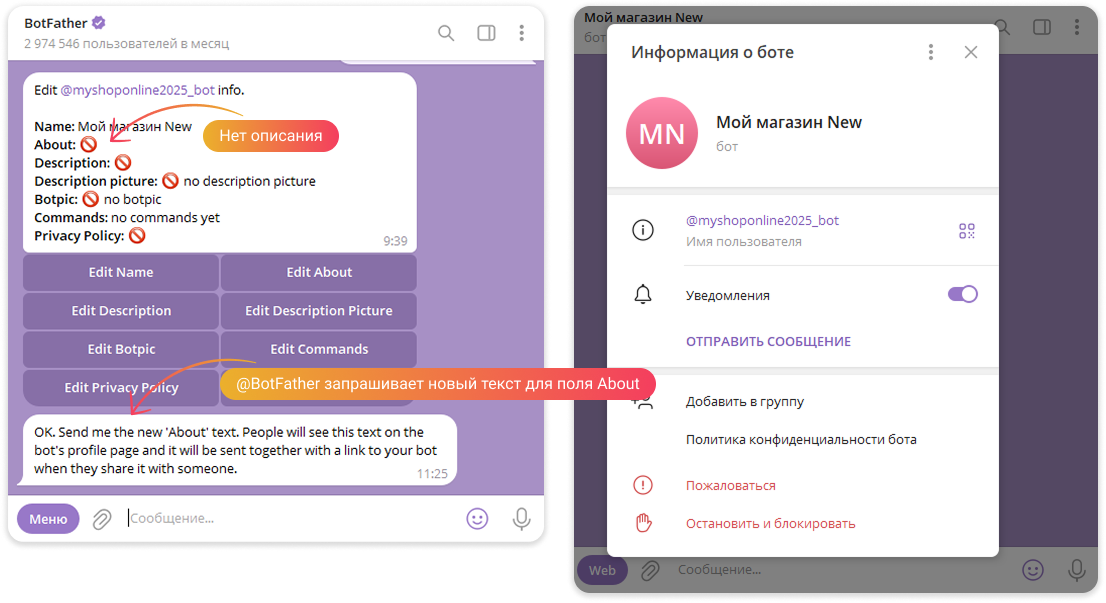Toggle the Уведомления notifications switch
1106x603 pixels.
point(963,294)
